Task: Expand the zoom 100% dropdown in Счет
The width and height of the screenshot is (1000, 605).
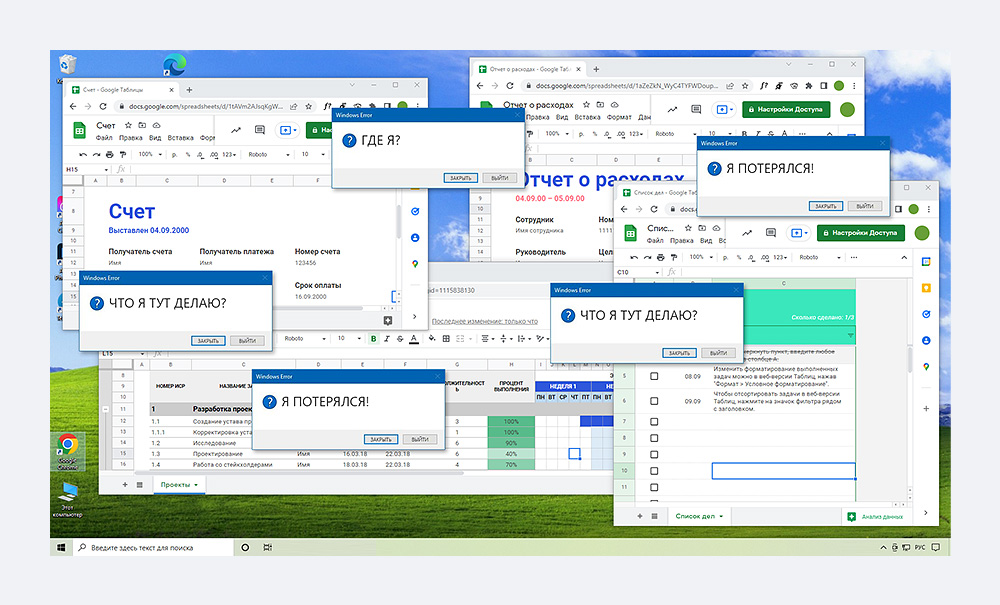Action: click(160, 155)
